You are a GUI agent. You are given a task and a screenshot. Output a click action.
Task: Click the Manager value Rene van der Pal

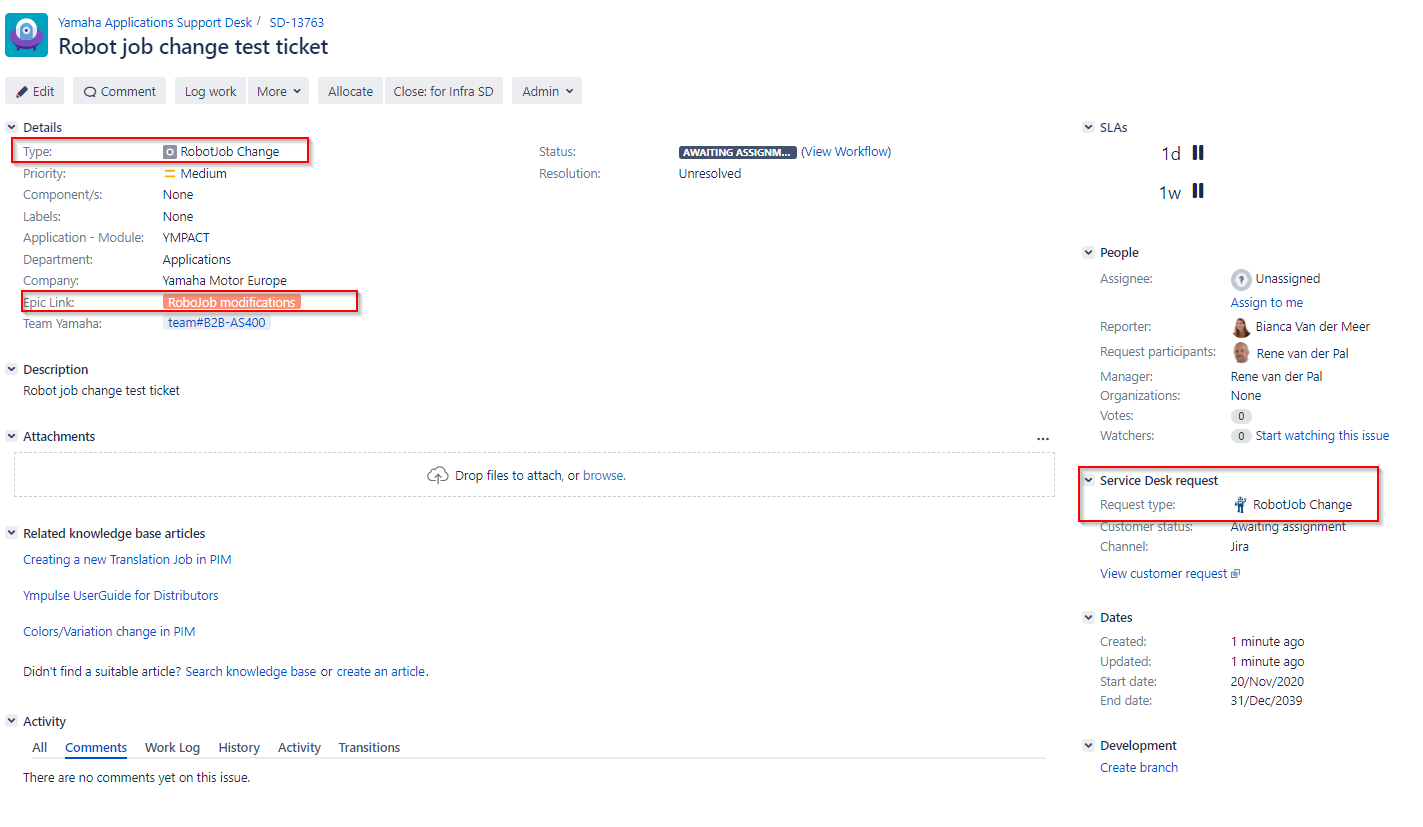pos(1276,377)
